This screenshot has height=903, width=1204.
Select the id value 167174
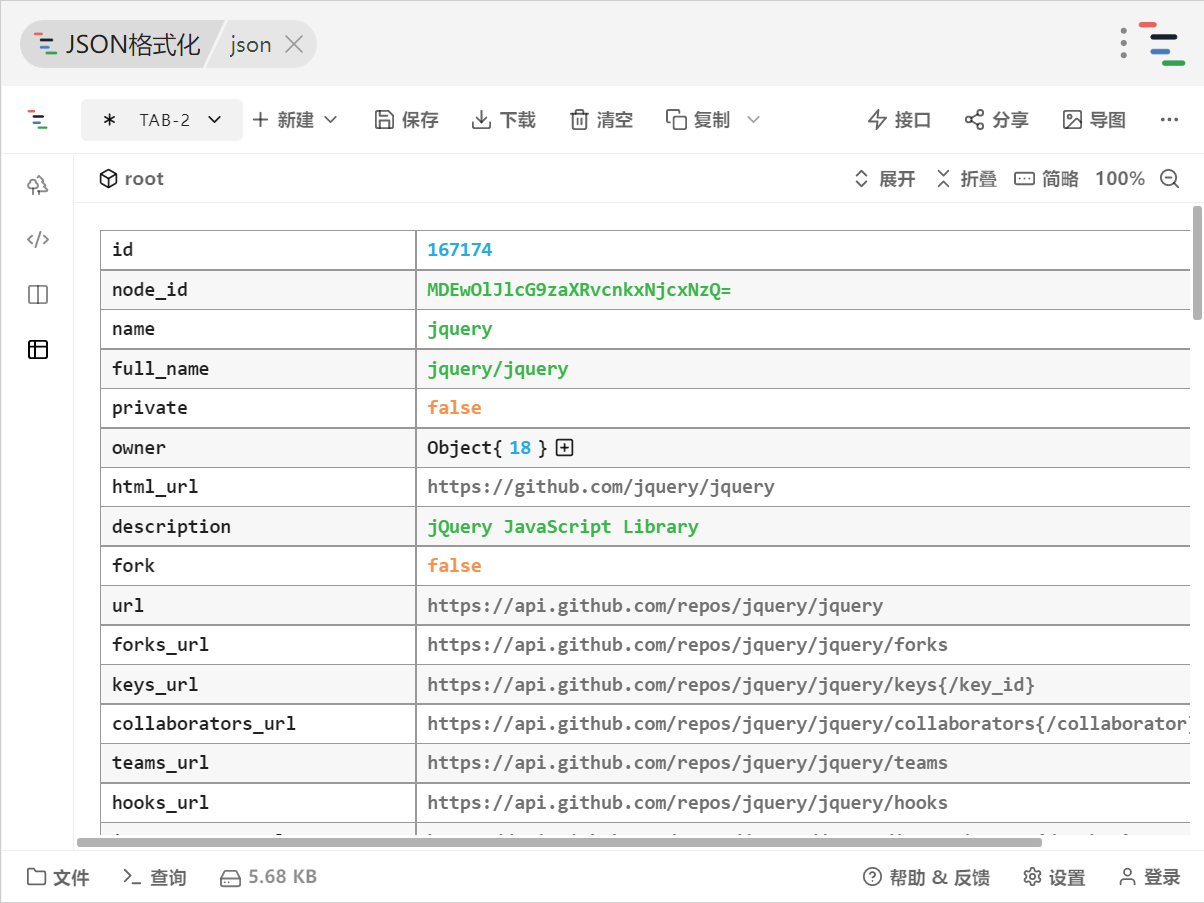460,250
